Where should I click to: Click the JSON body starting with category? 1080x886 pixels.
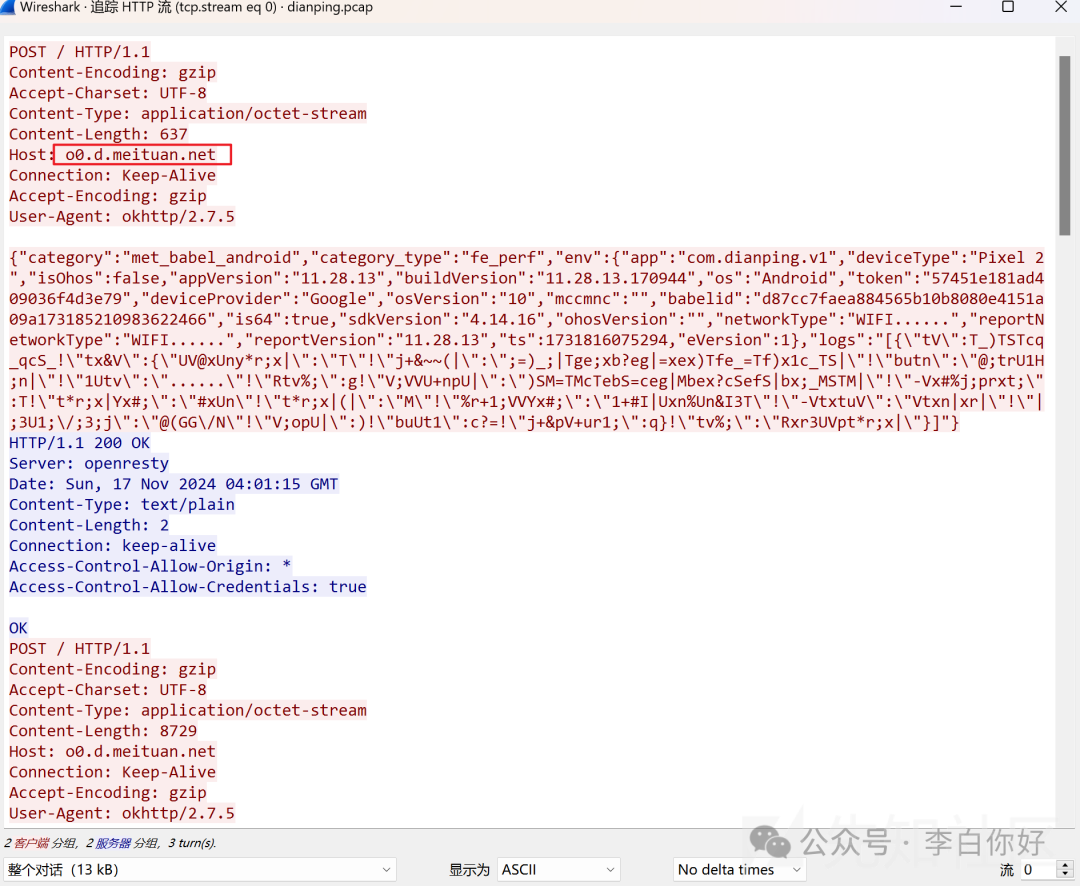526,340
